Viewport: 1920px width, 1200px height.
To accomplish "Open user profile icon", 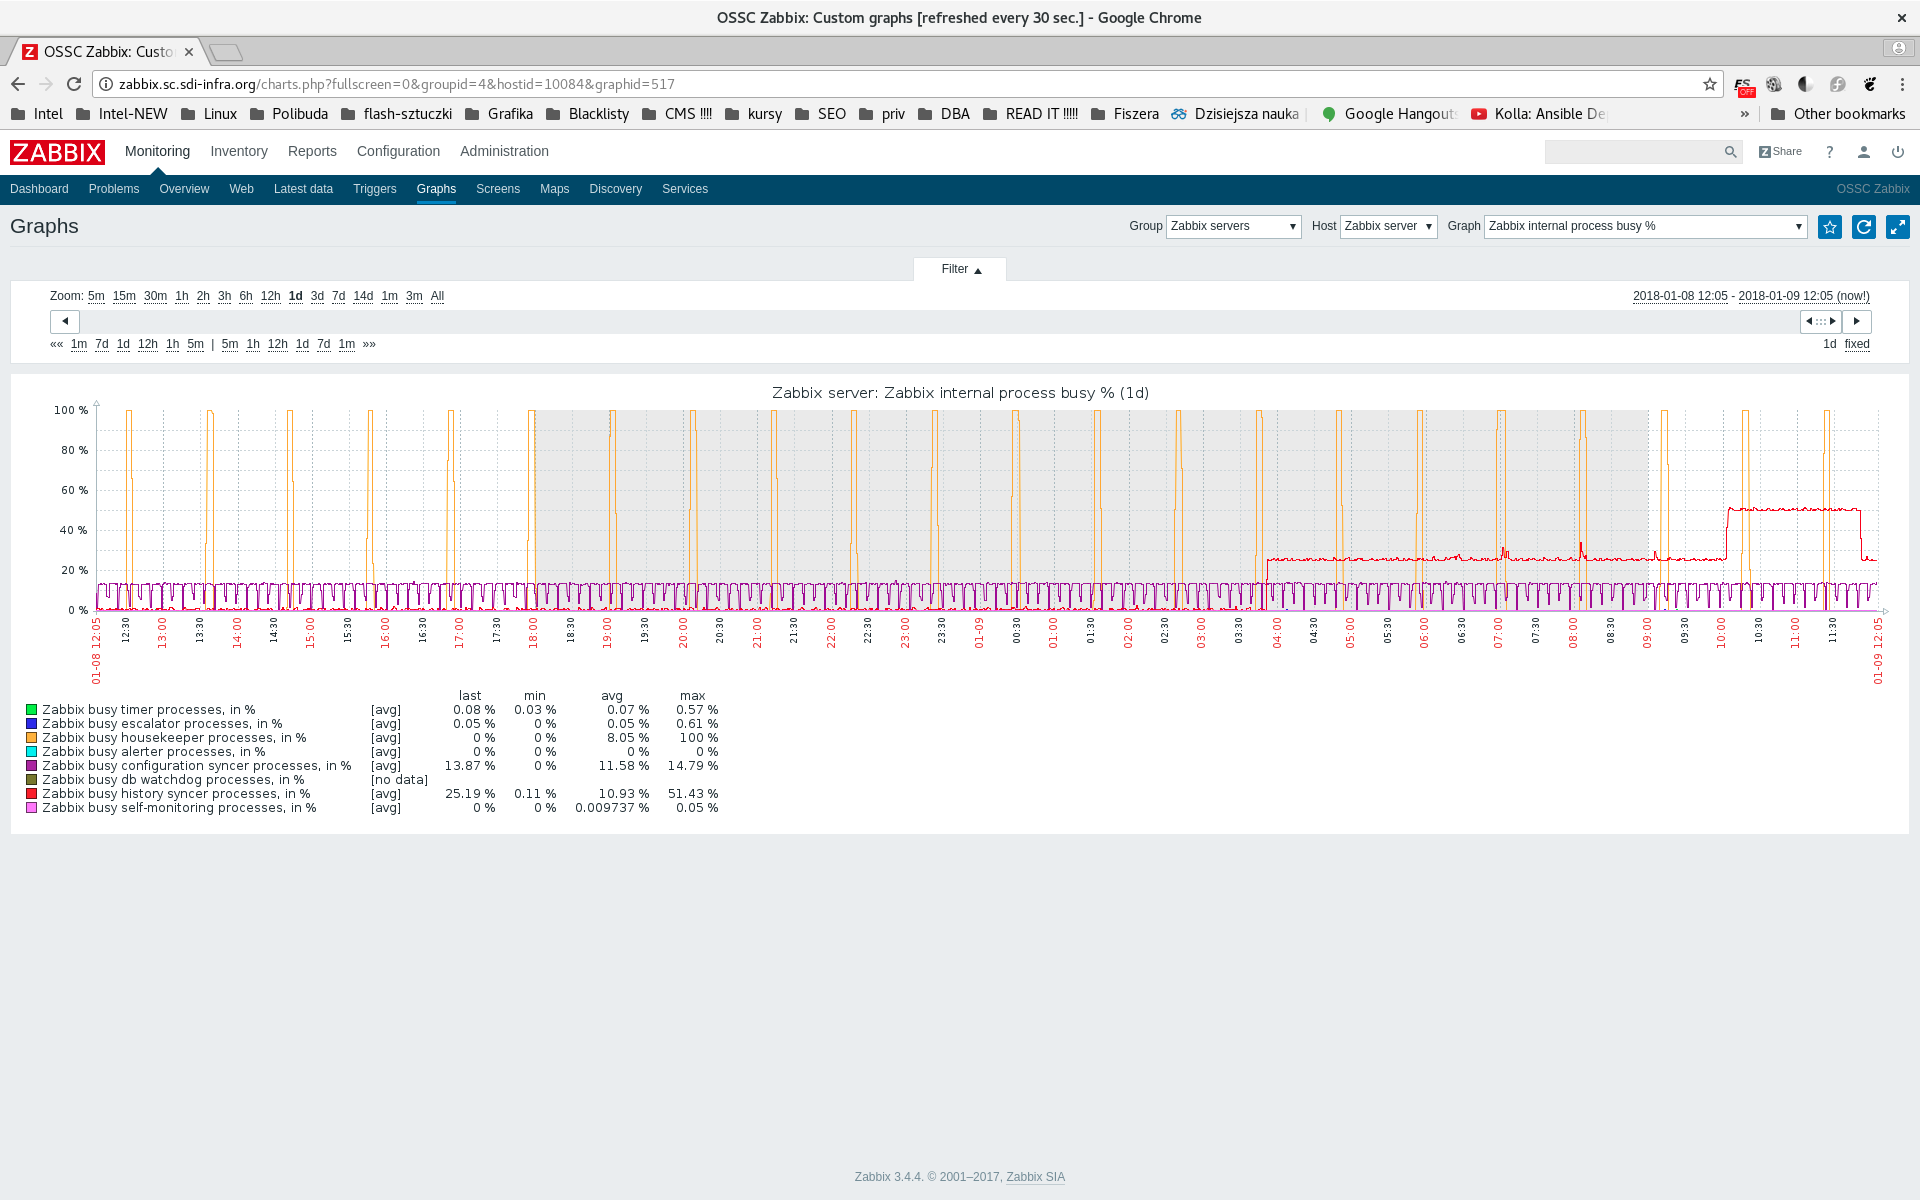I will [1864, 152].
